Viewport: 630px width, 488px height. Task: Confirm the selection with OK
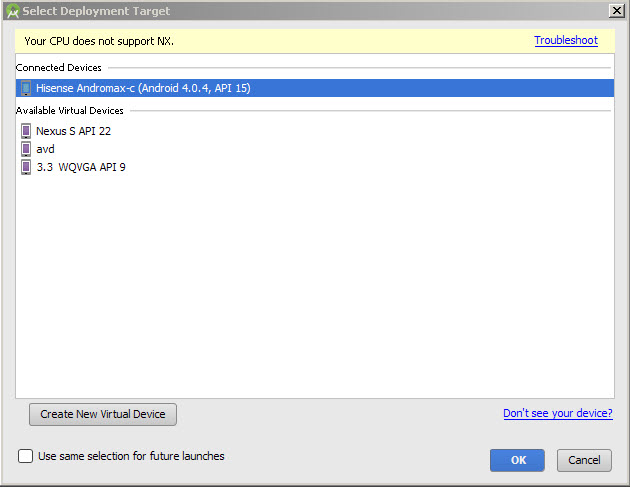click(517, 460)
